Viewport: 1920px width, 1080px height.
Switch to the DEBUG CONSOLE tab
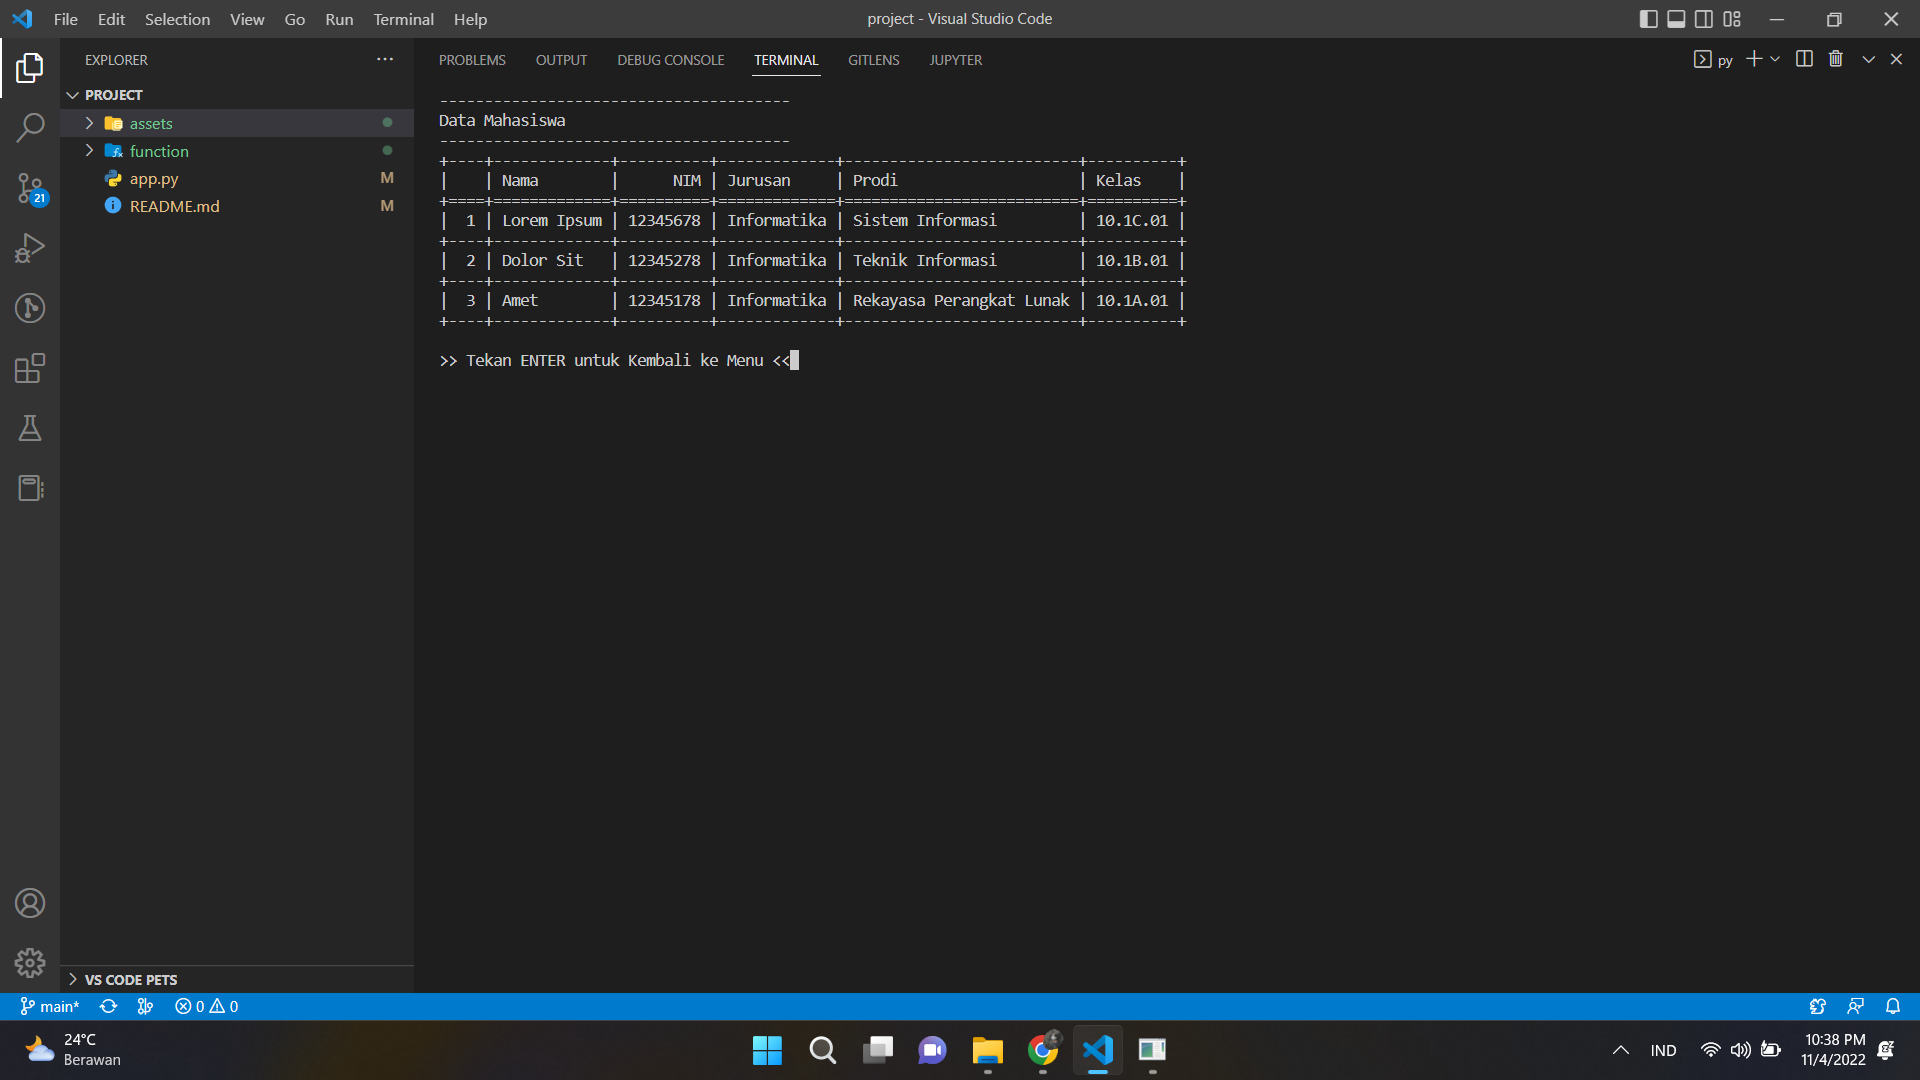670,60
